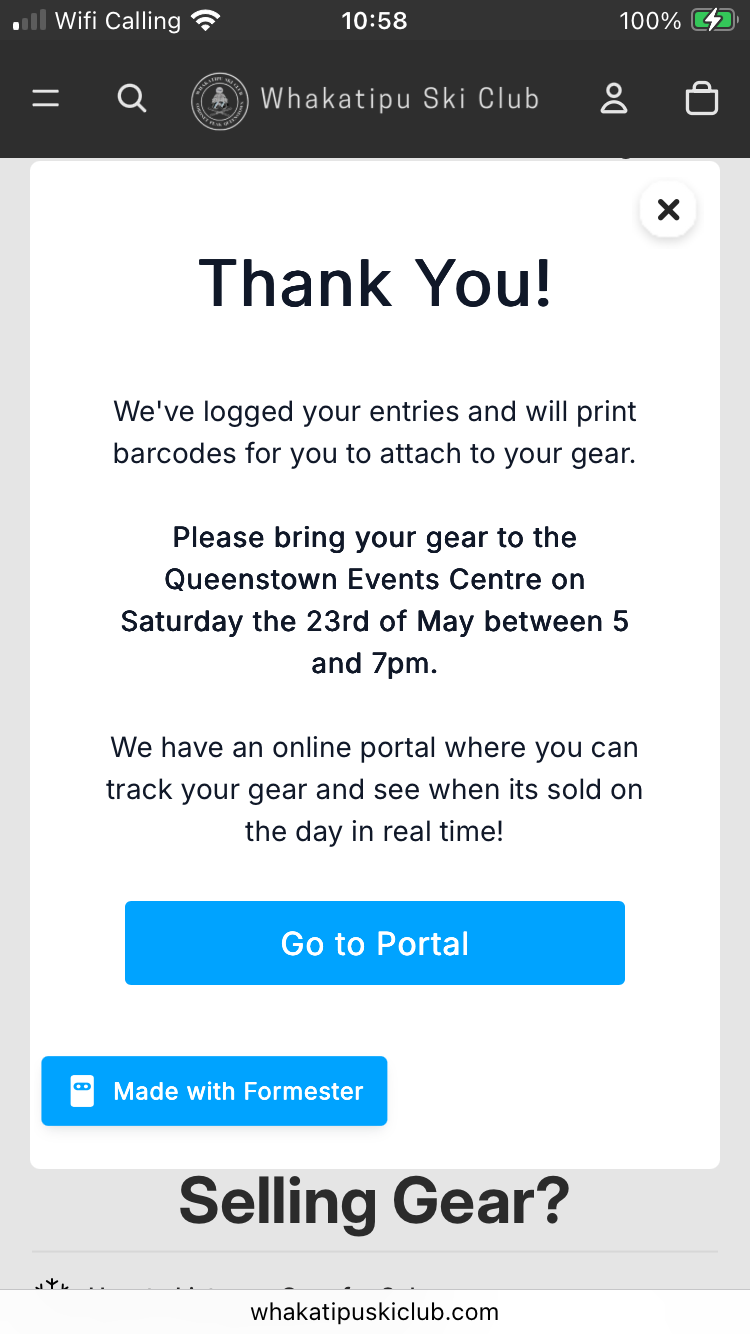Tap the 10:58 clock in status bar
Viewport: 750px width, 1334px height.
click(374, 20)
